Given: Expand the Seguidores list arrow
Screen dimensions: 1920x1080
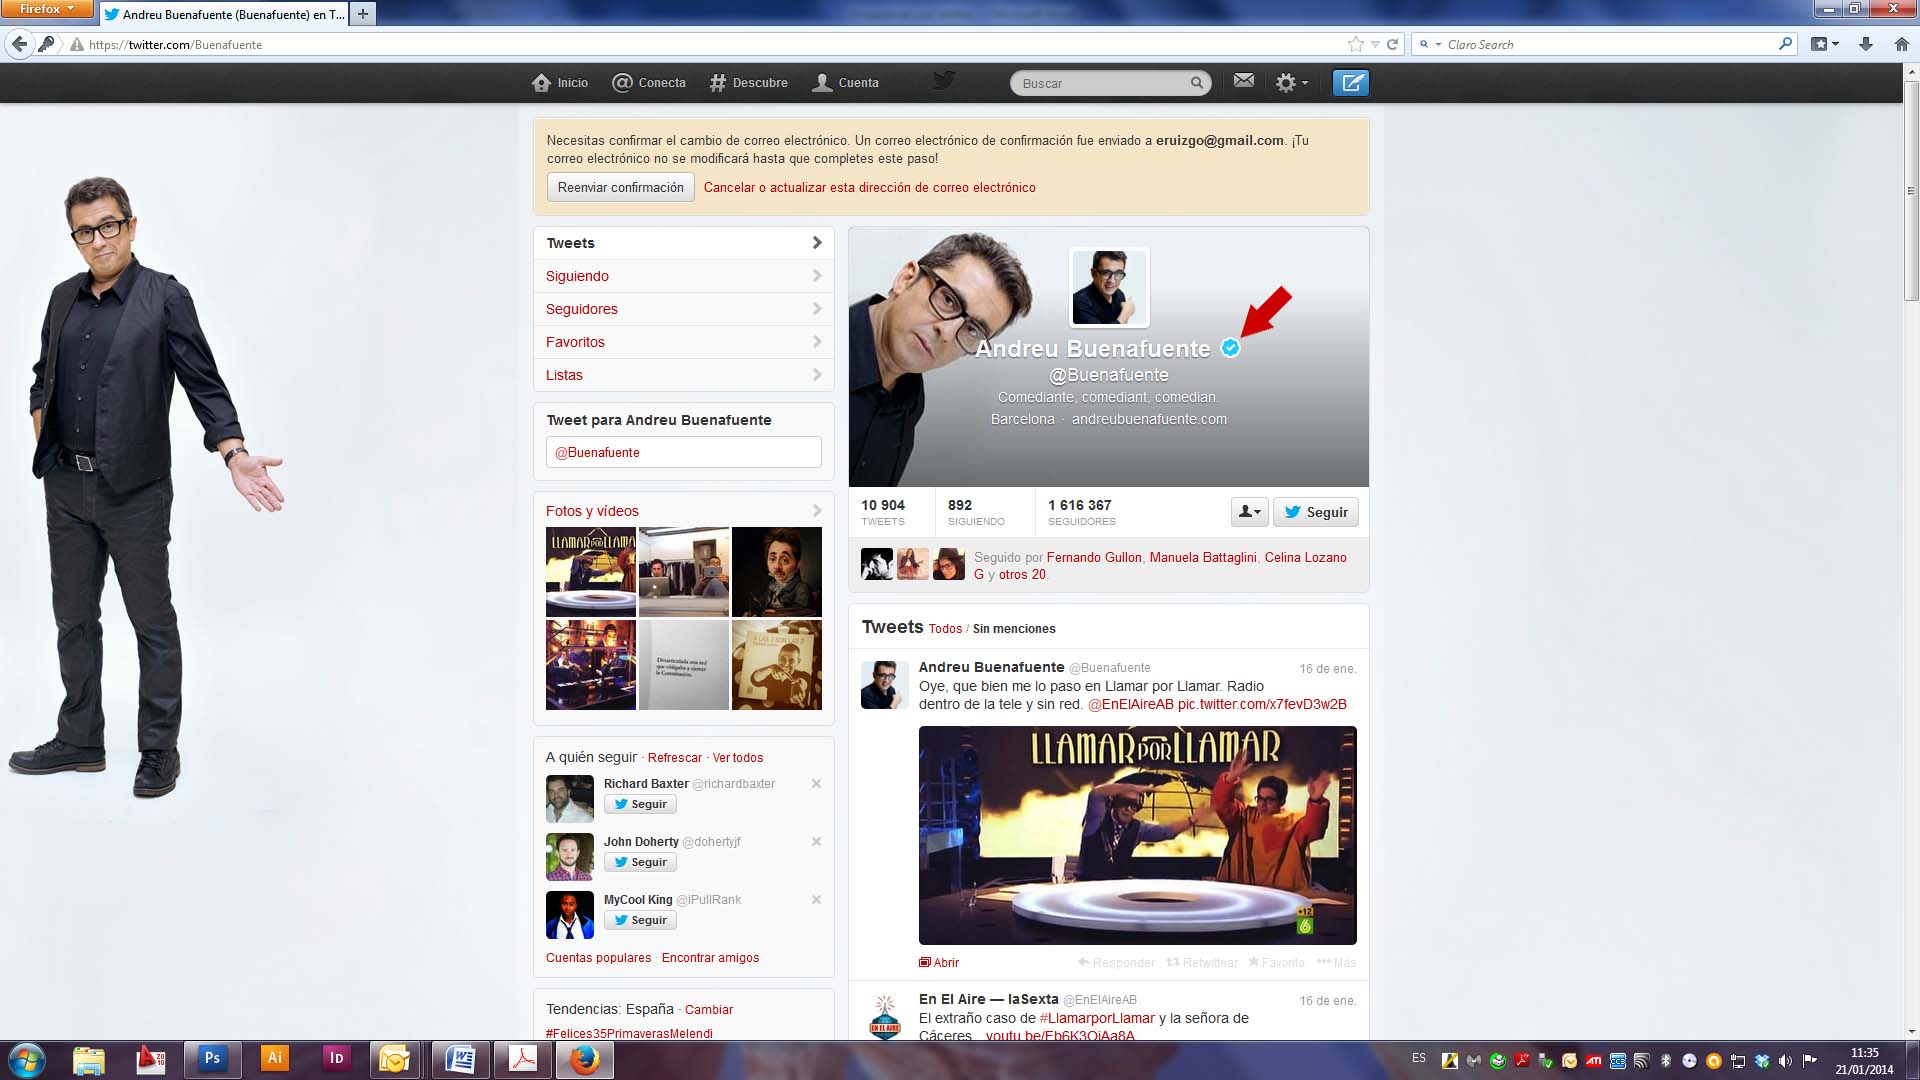Looking at the screenshot, I should pos(816,309).
